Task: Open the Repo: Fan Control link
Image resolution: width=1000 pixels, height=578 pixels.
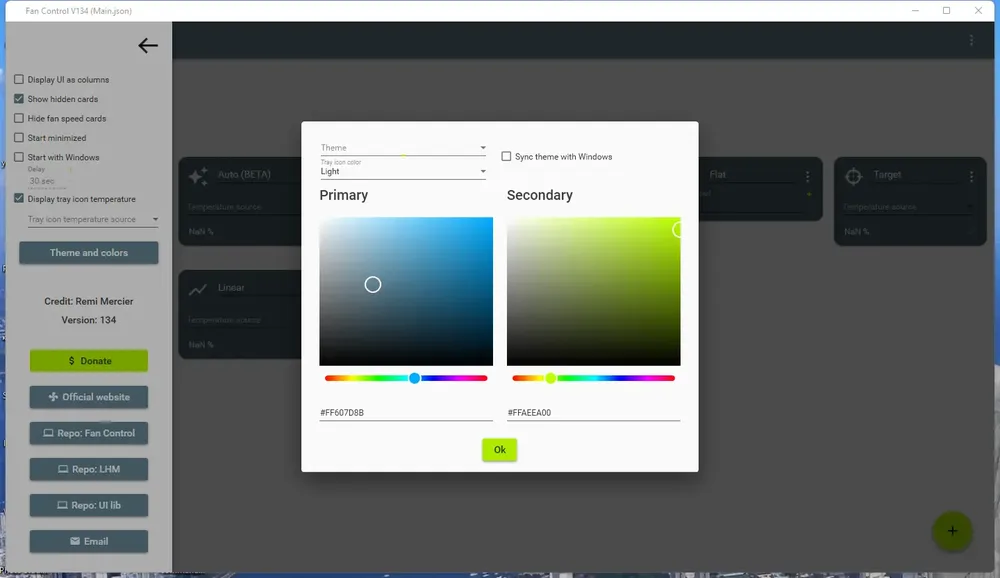Action: [x=89, y=433]
